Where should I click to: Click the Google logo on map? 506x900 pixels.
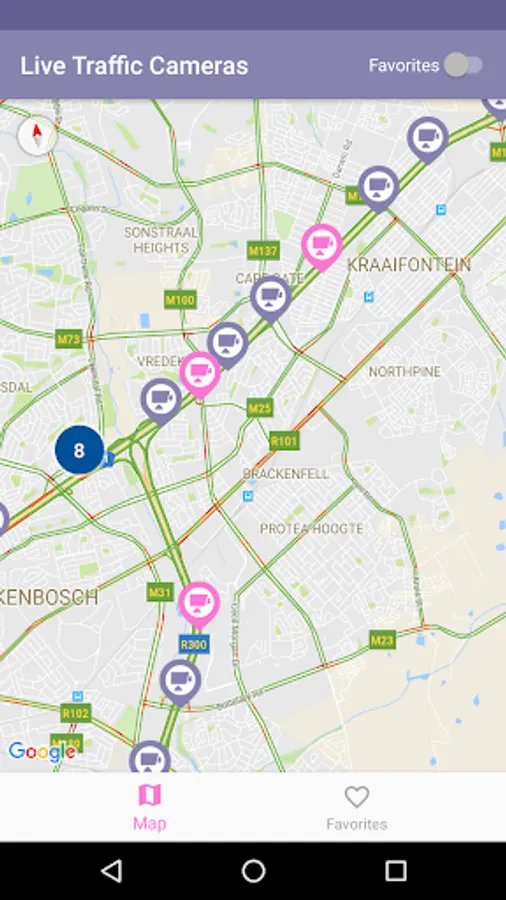pyautogui.click(x=42, y=751)
